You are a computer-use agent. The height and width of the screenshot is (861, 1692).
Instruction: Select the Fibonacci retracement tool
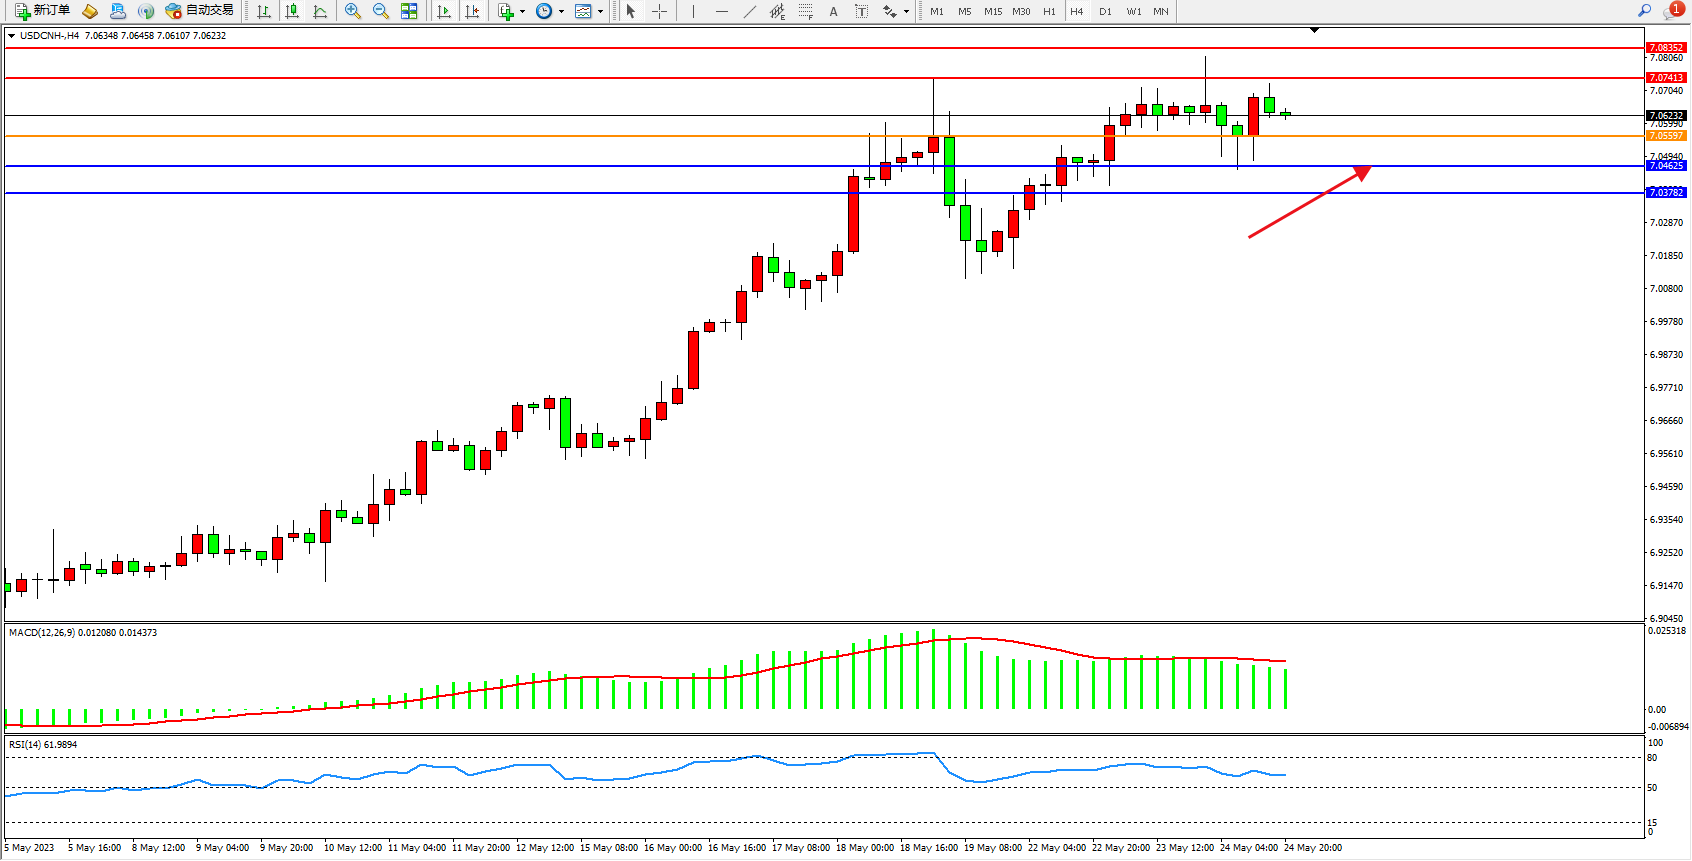click(x=806, y=11)
